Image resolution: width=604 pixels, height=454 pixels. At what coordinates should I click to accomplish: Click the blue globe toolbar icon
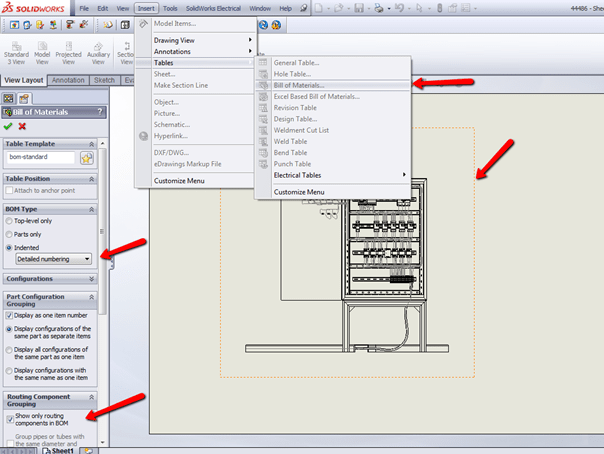(263, 25)
